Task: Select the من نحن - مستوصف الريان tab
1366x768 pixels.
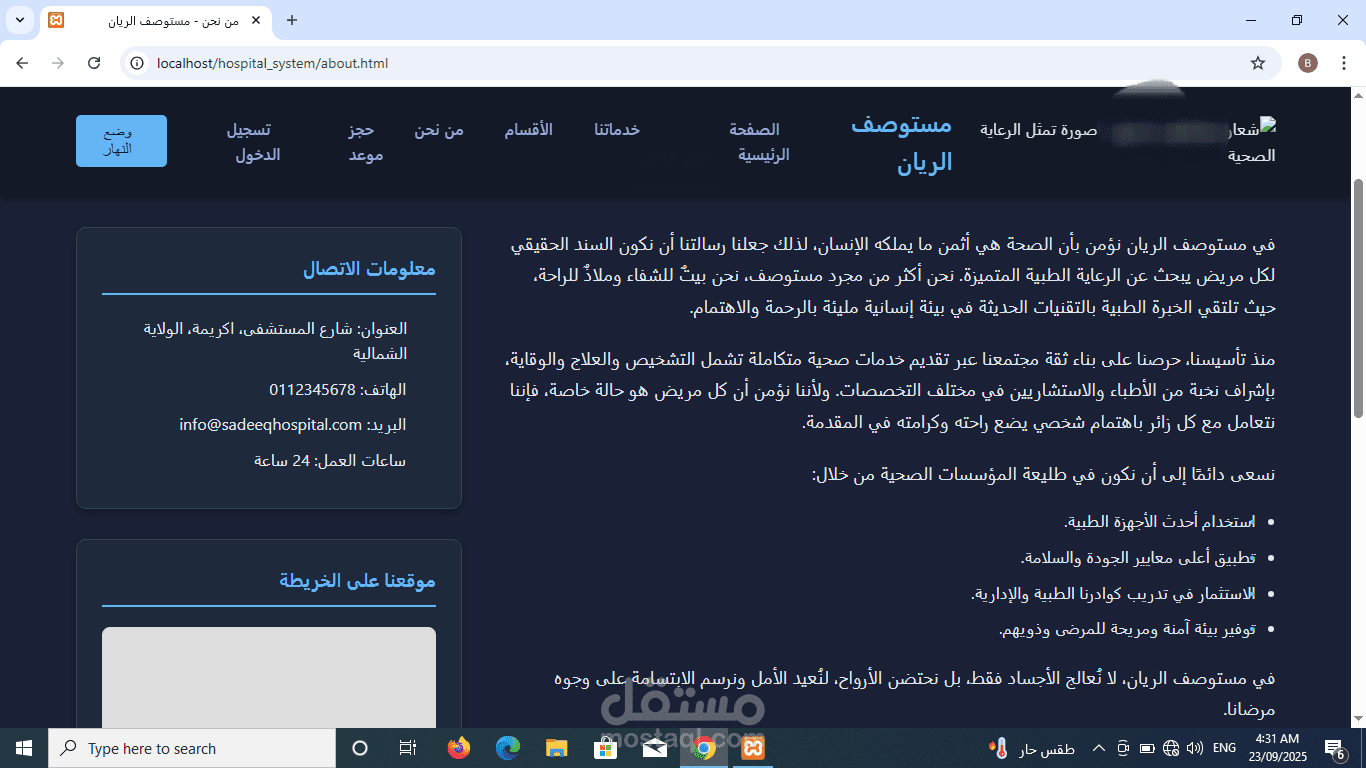Action: (x=155, y=21)
